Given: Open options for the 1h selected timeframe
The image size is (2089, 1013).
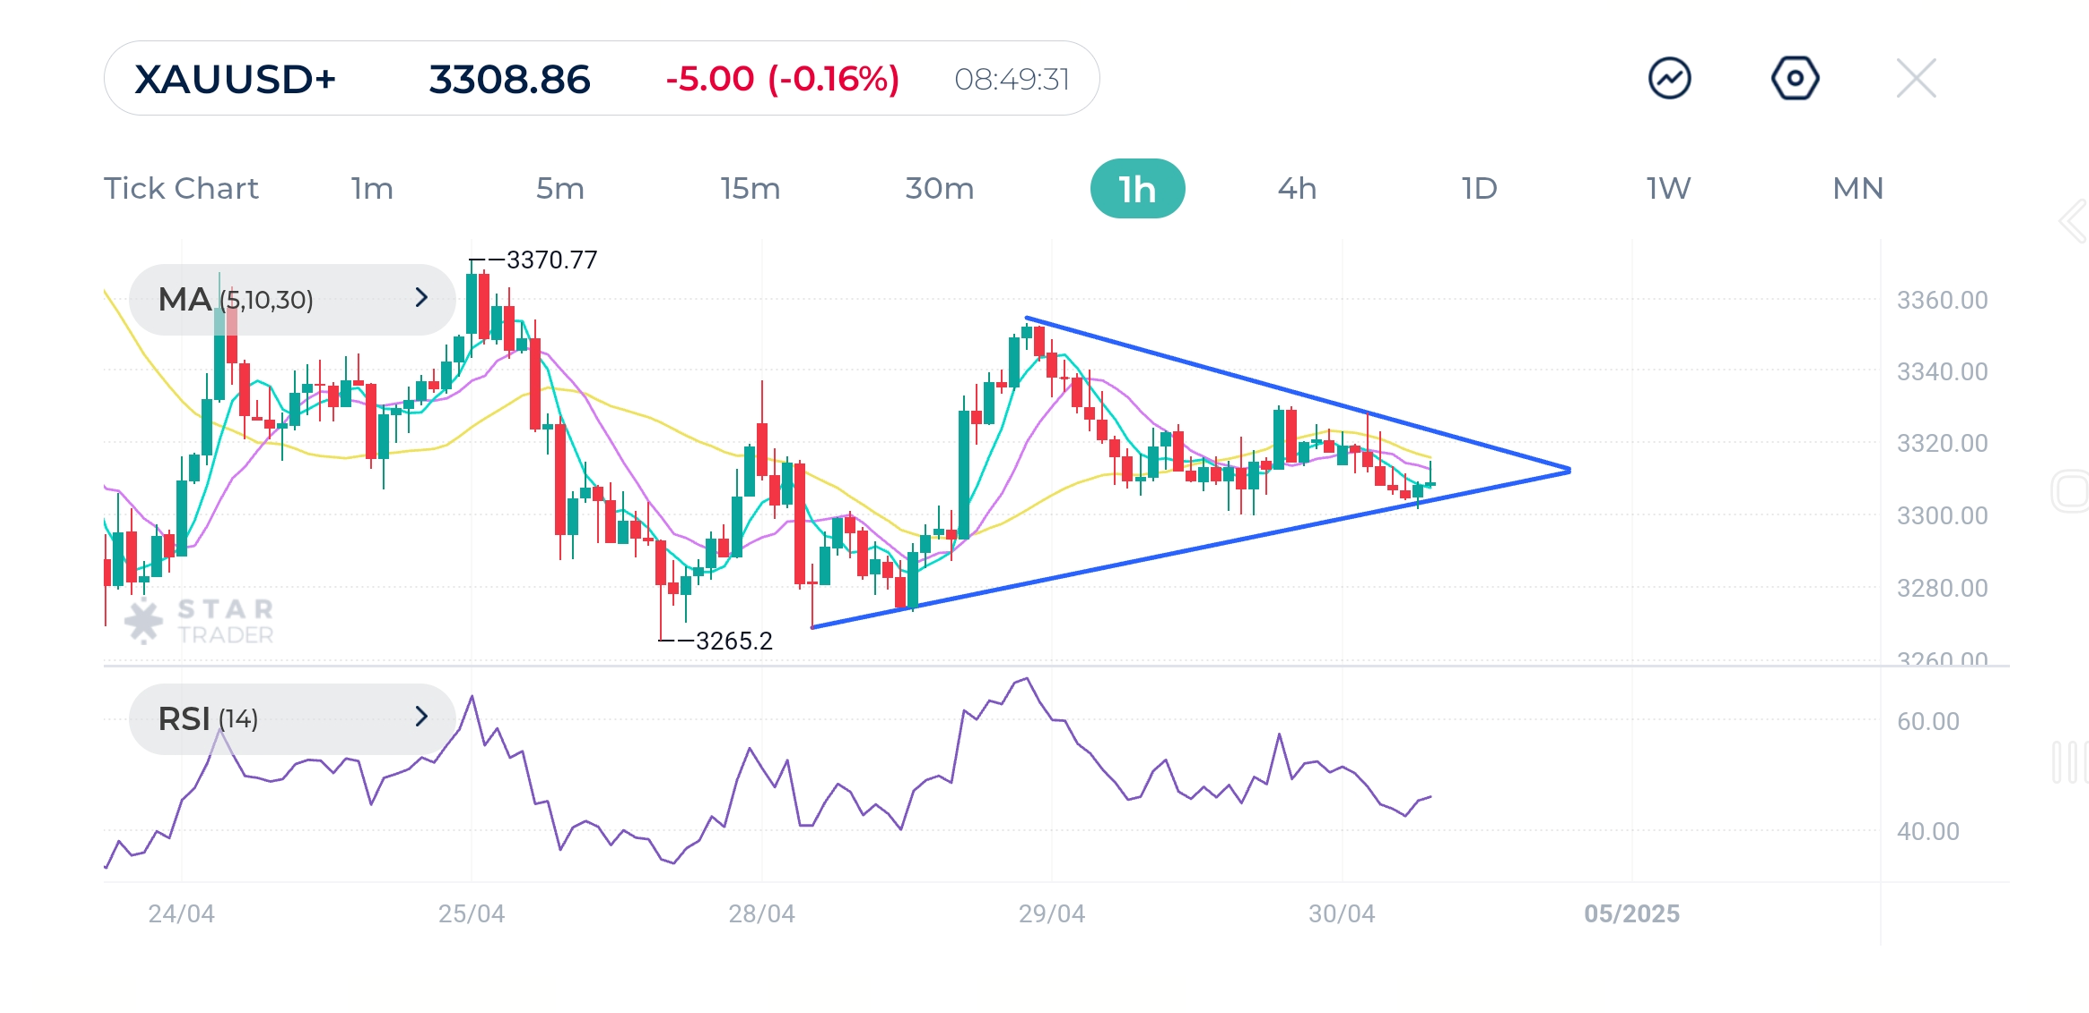Looking at the screenshot, I should click(x=1137, y=188).
